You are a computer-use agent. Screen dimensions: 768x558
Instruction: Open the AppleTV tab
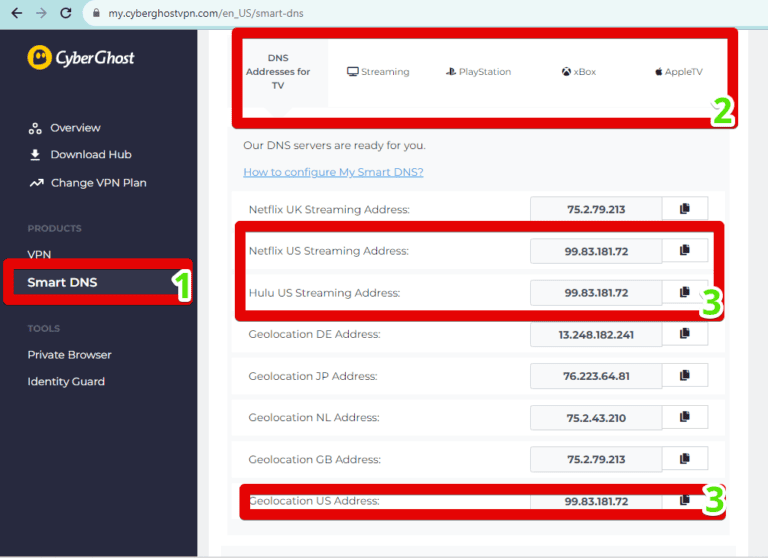tap(678, 72)
